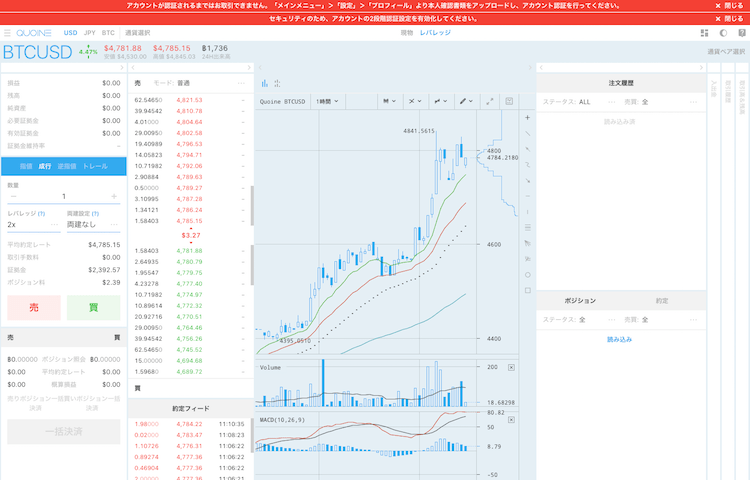Open 通貨ペア選択 pair selector
The width and height of the screenshot is (750, 480).
click(x=726, y=52)
